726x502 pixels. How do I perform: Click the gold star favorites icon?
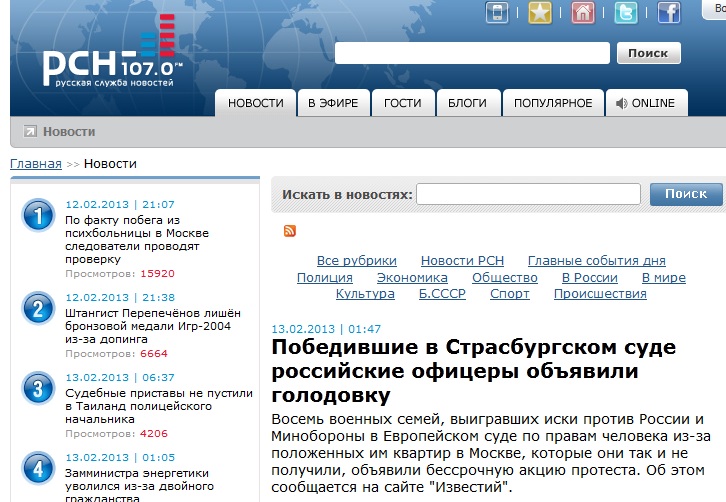pos(540,12)
